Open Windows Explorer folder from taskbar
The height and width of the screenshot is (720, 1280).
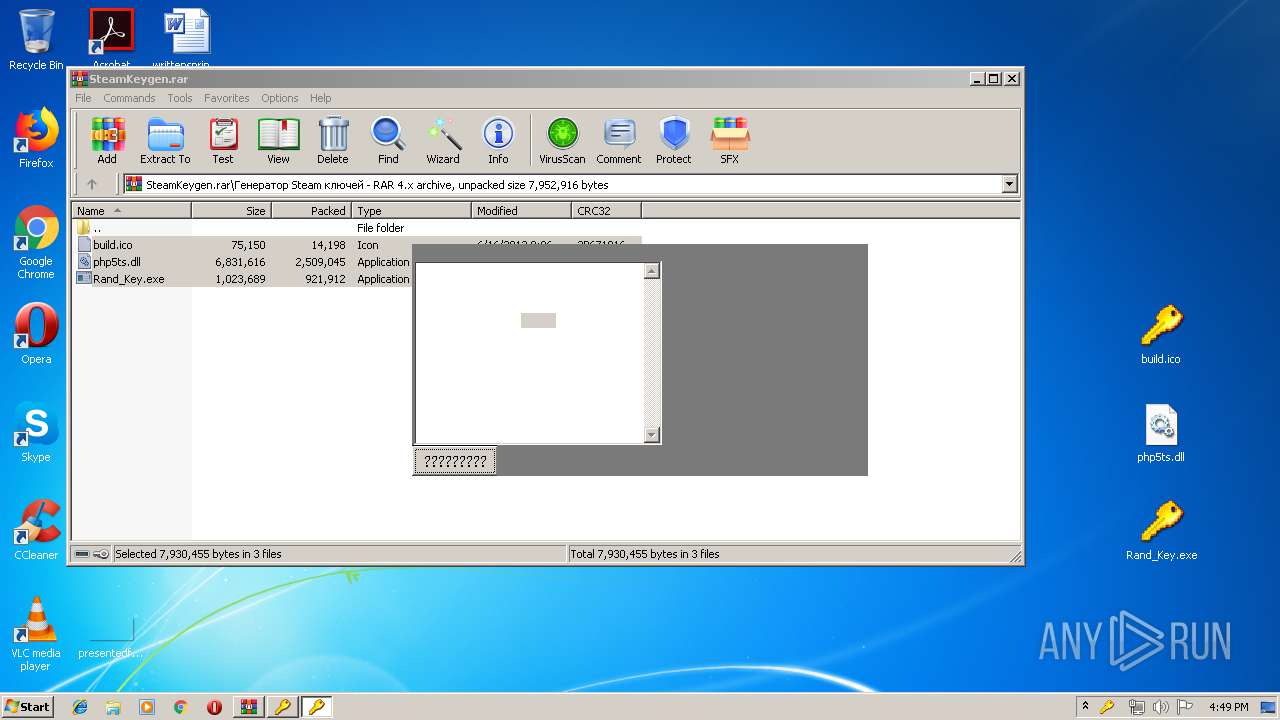point(113,707)
